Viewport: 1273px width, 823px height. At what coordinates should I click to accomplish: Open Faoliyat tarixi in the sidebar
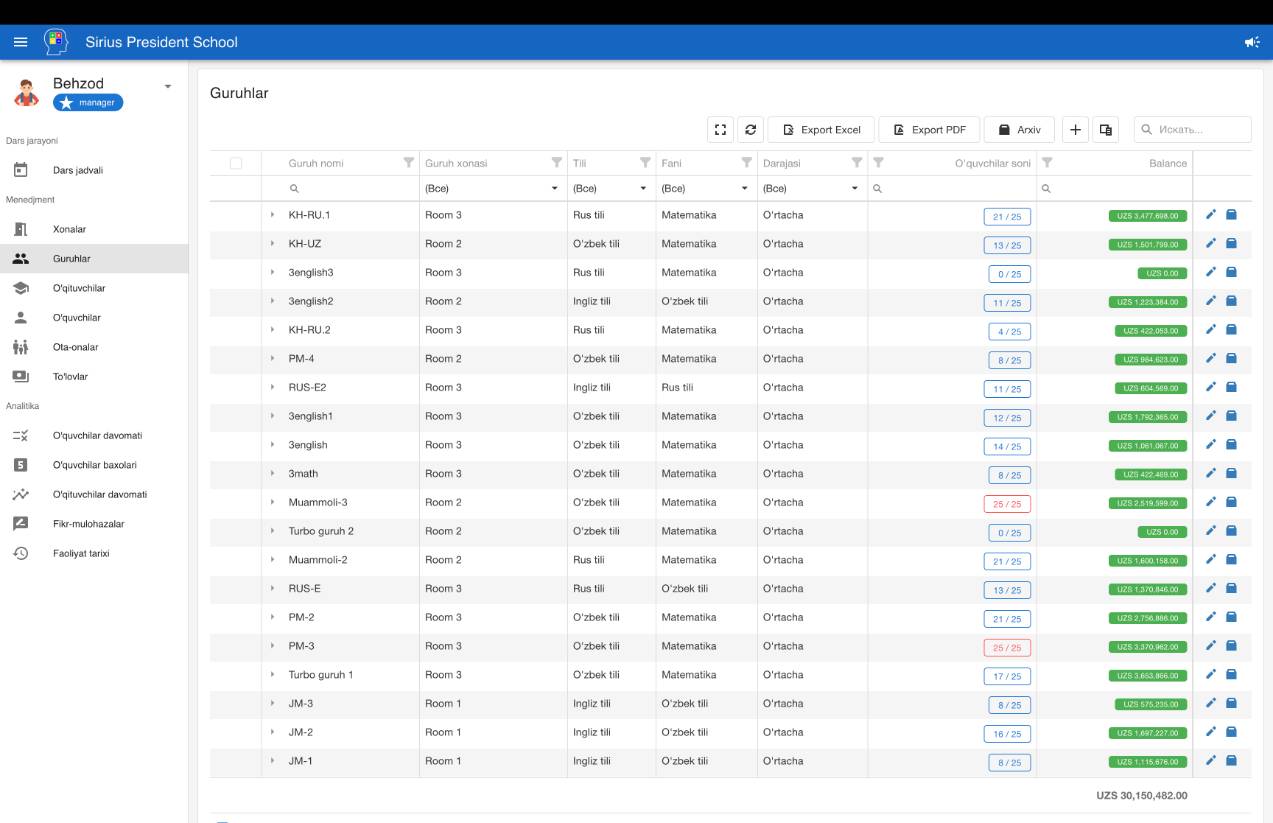point(94,553)
